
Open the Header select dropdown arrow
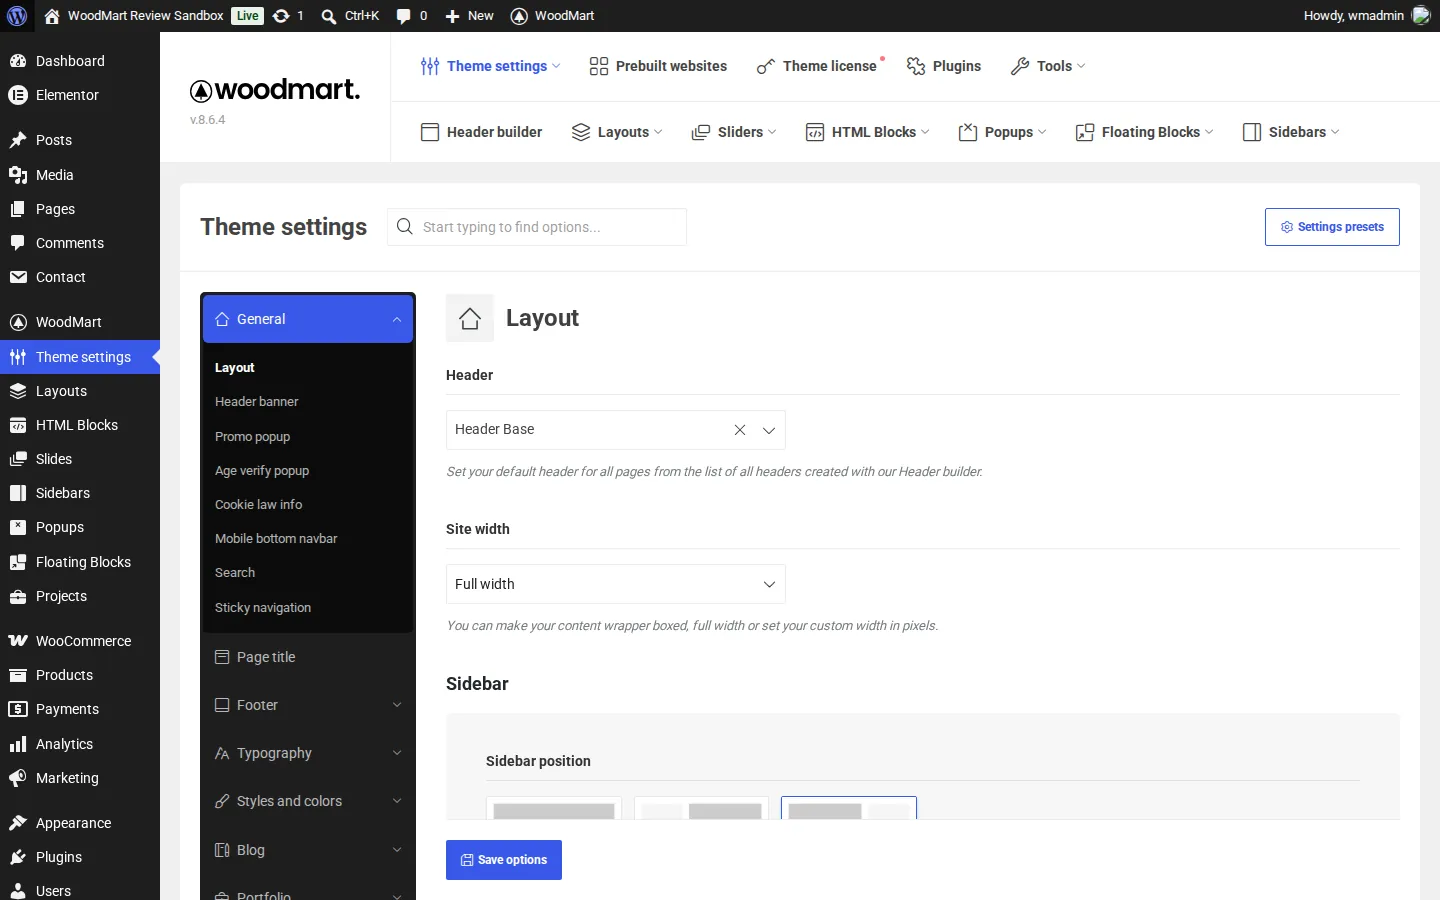[x=769, y=430]
